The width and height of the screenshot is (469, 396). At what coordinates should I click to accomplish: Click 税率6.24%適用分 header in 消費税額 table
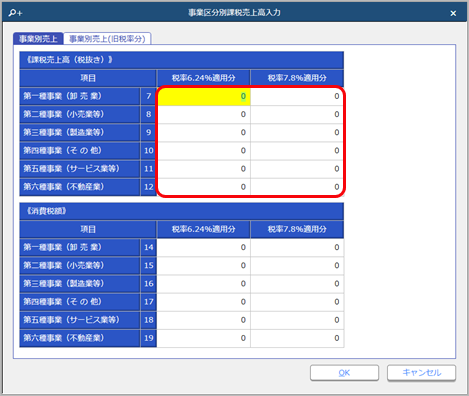pyautogui.click(x=203, y=229)
